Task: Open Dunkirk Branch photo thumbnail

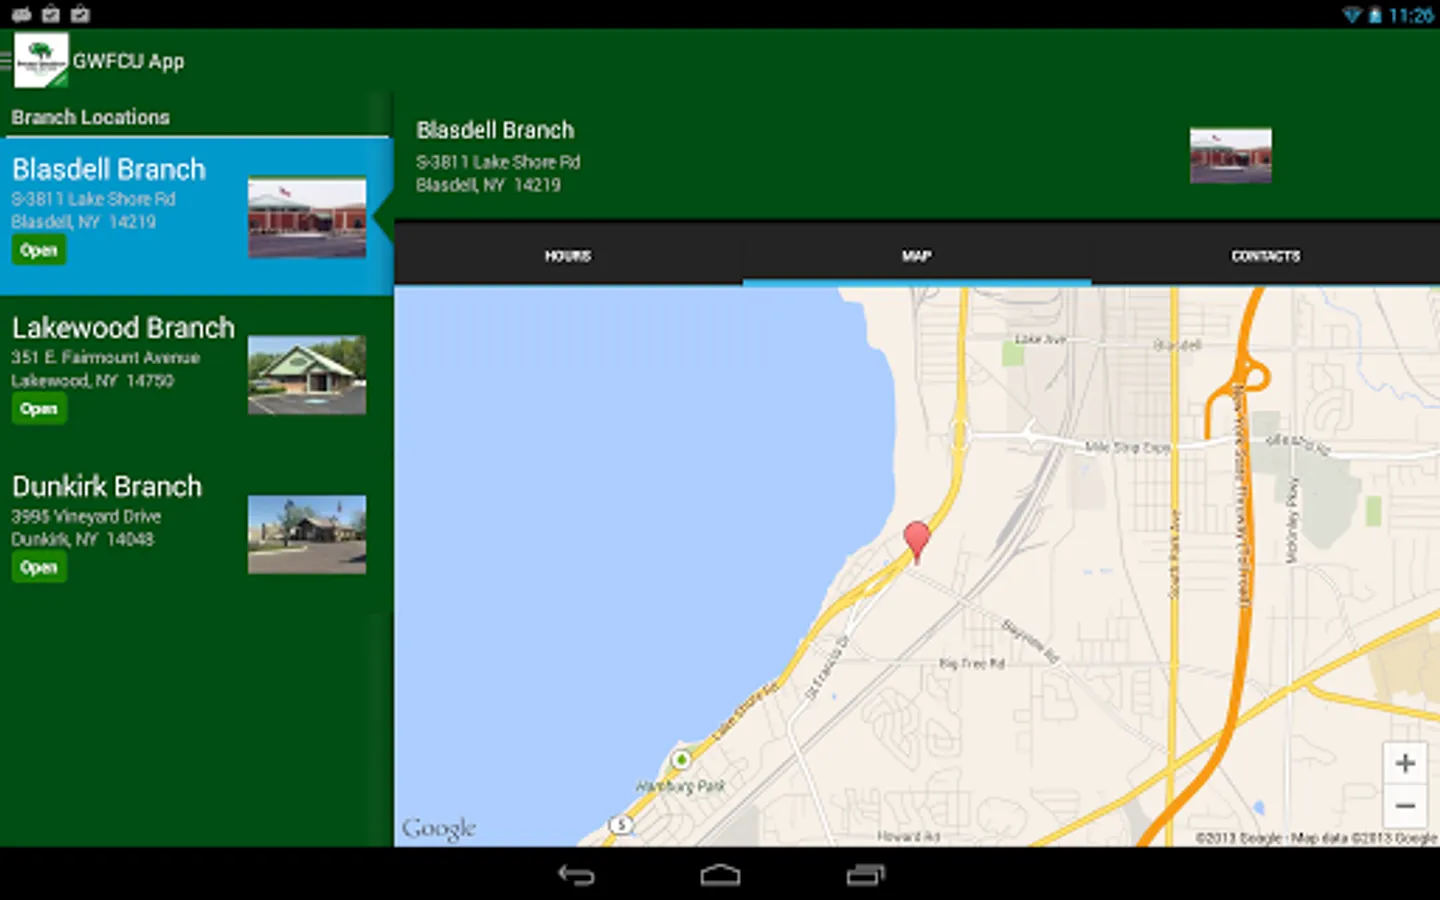Action: pos(307,534)
